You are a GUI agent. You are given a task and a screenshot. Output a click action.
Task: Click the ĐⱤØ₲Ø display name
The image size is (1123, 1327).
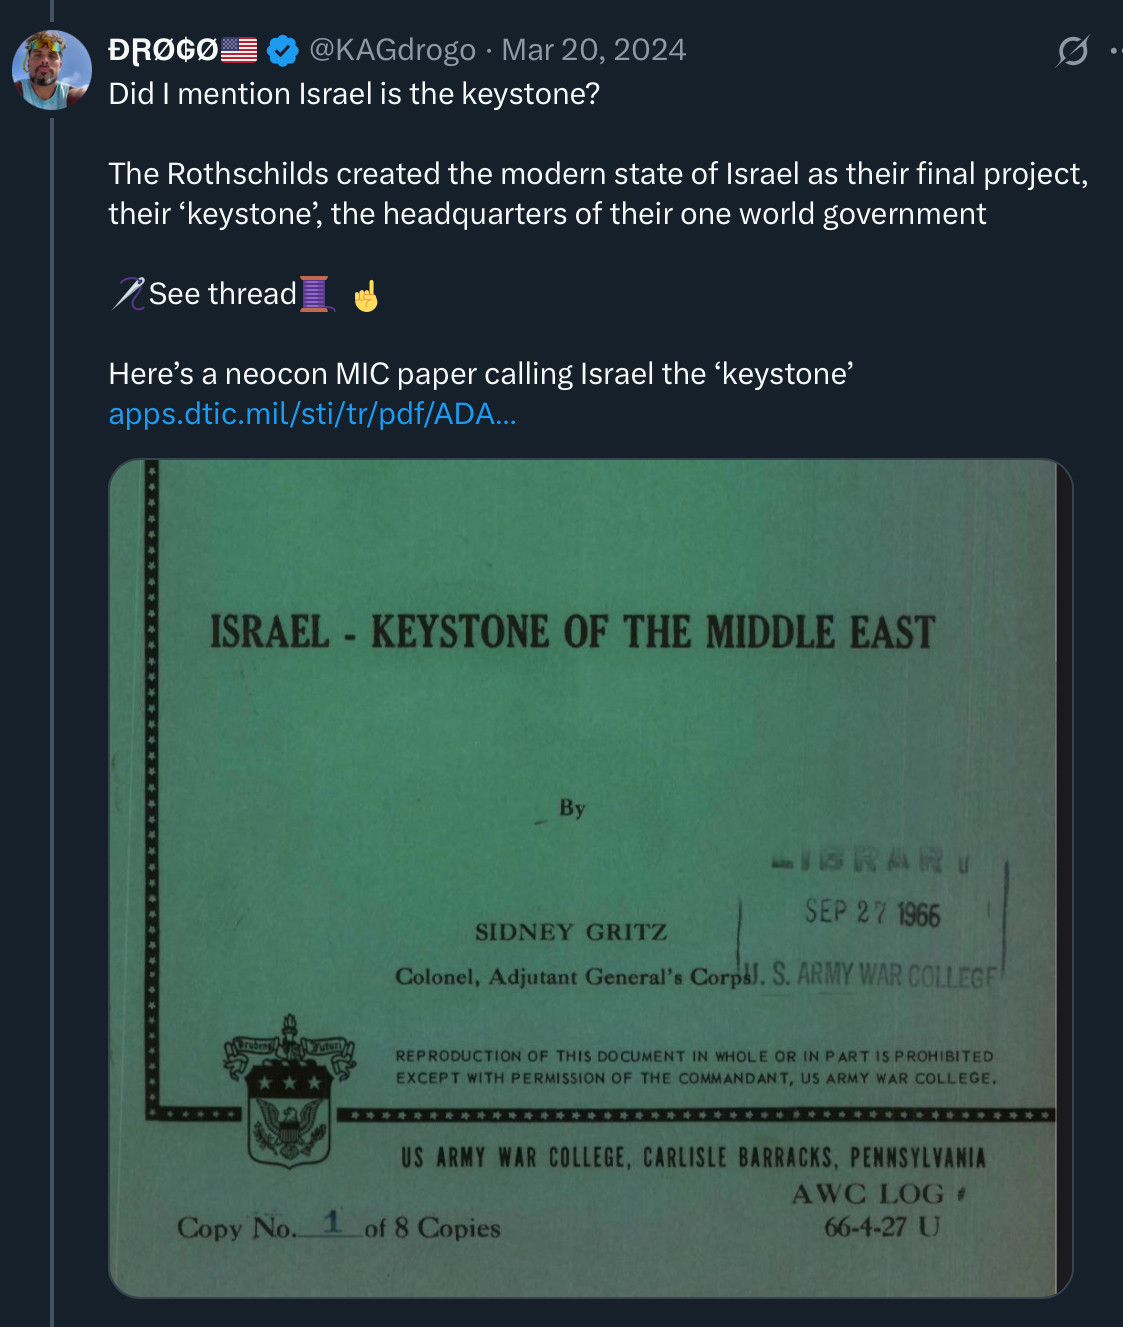(x=163, y=50)
